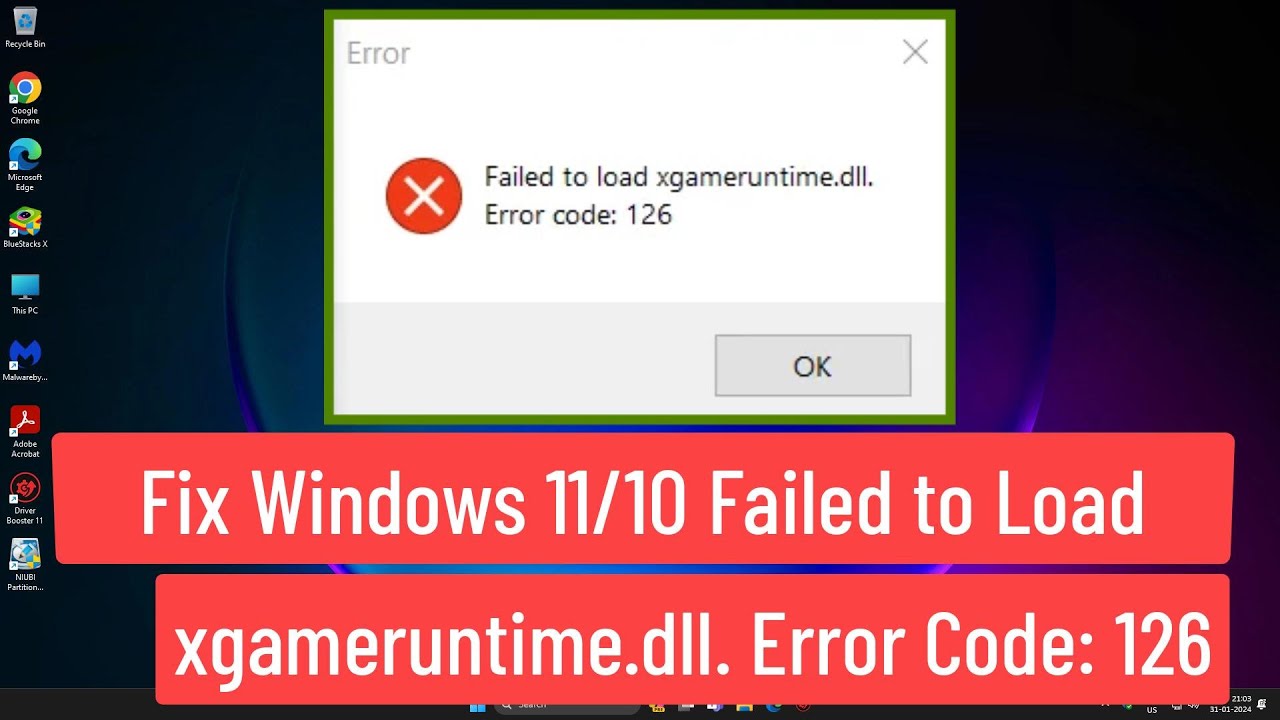
Task: Select the This PC desktop icon
Action: [x=25, y=294]
